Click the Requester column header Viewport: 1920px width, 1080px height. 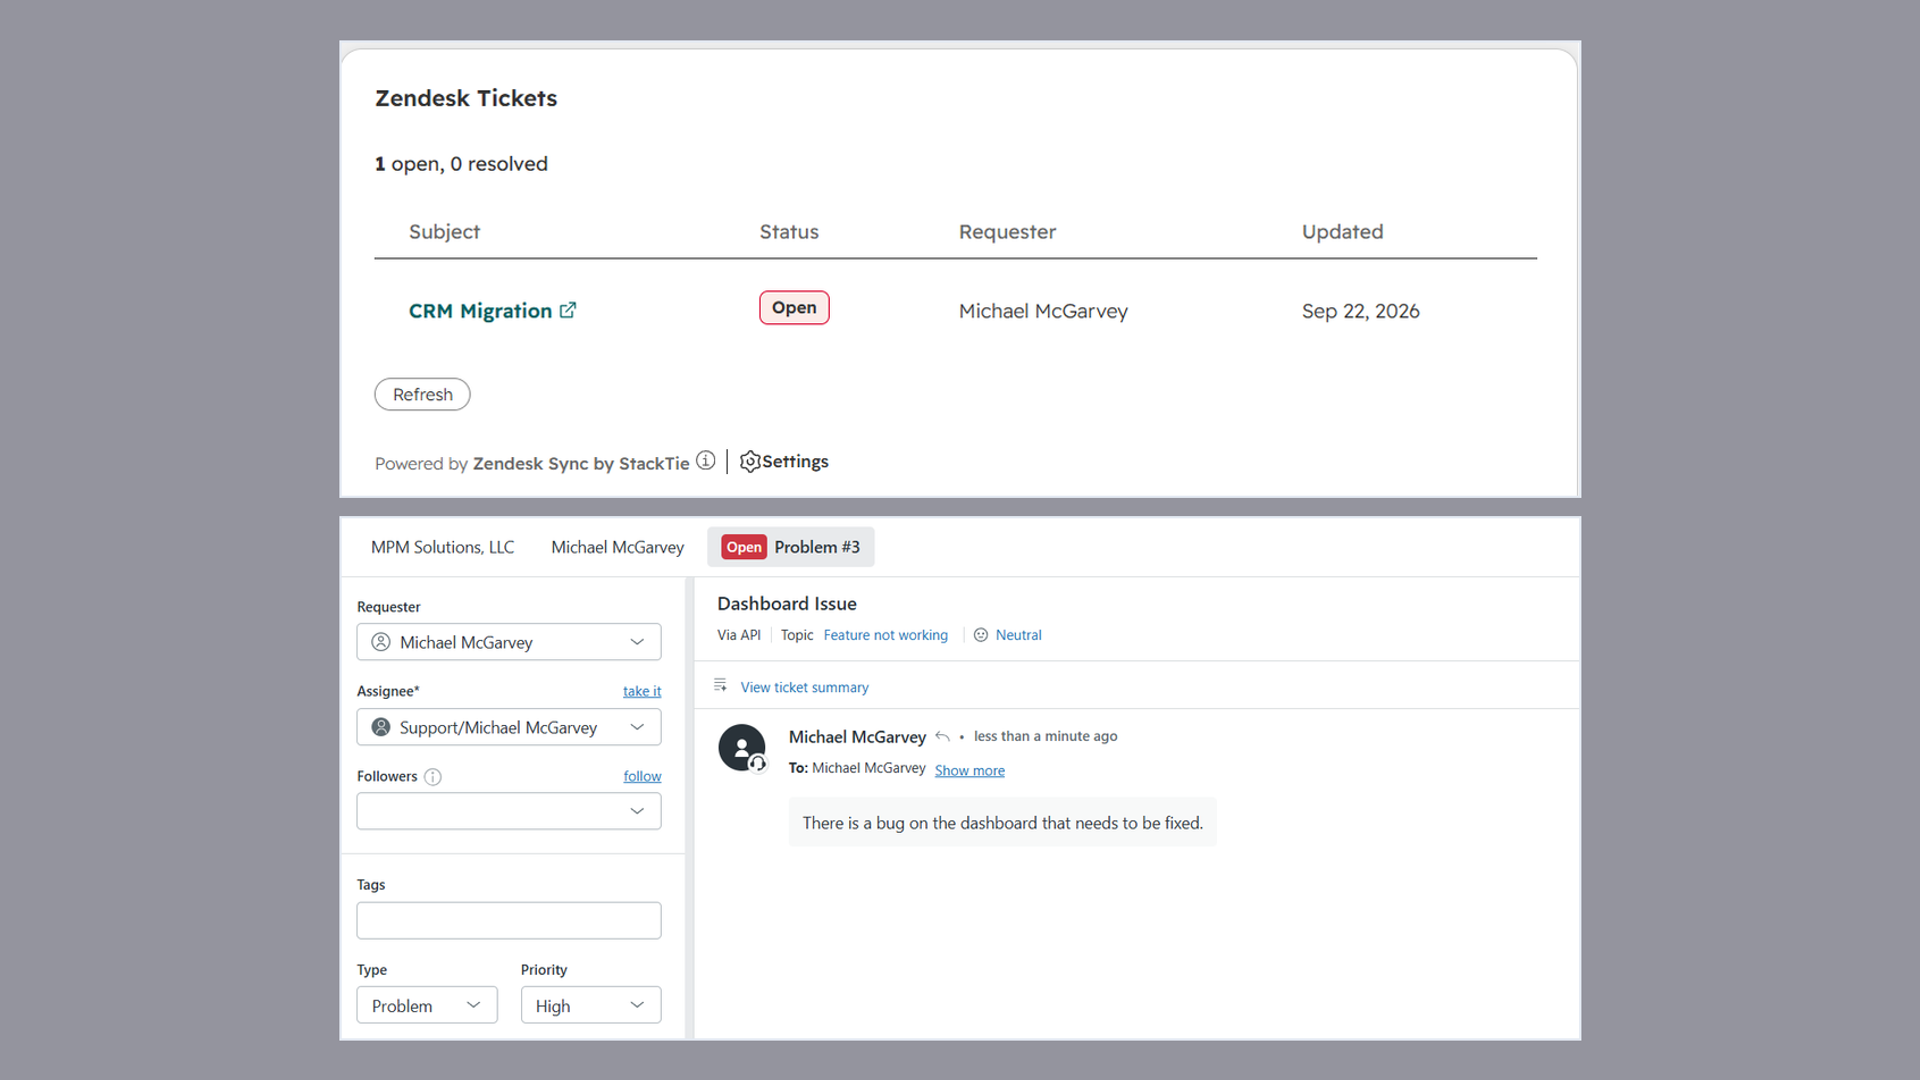[x=1007, y=232]
